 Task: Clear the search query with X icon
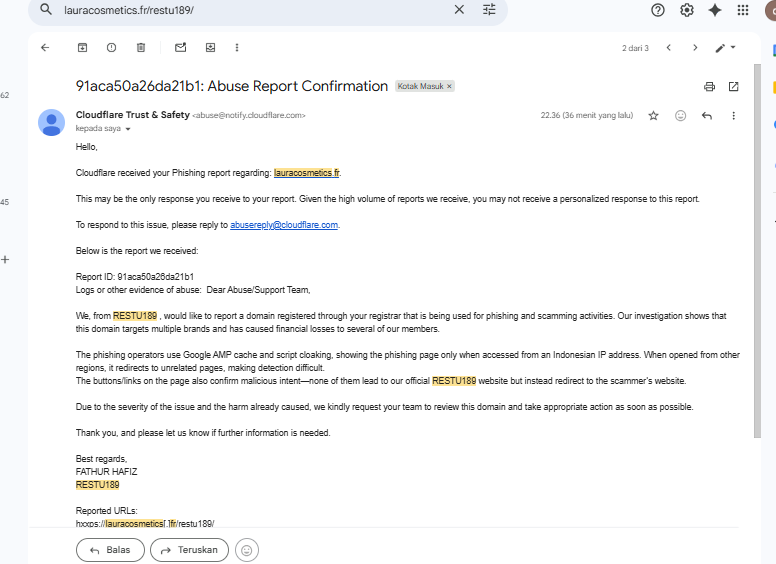click(x=459, y=9)
